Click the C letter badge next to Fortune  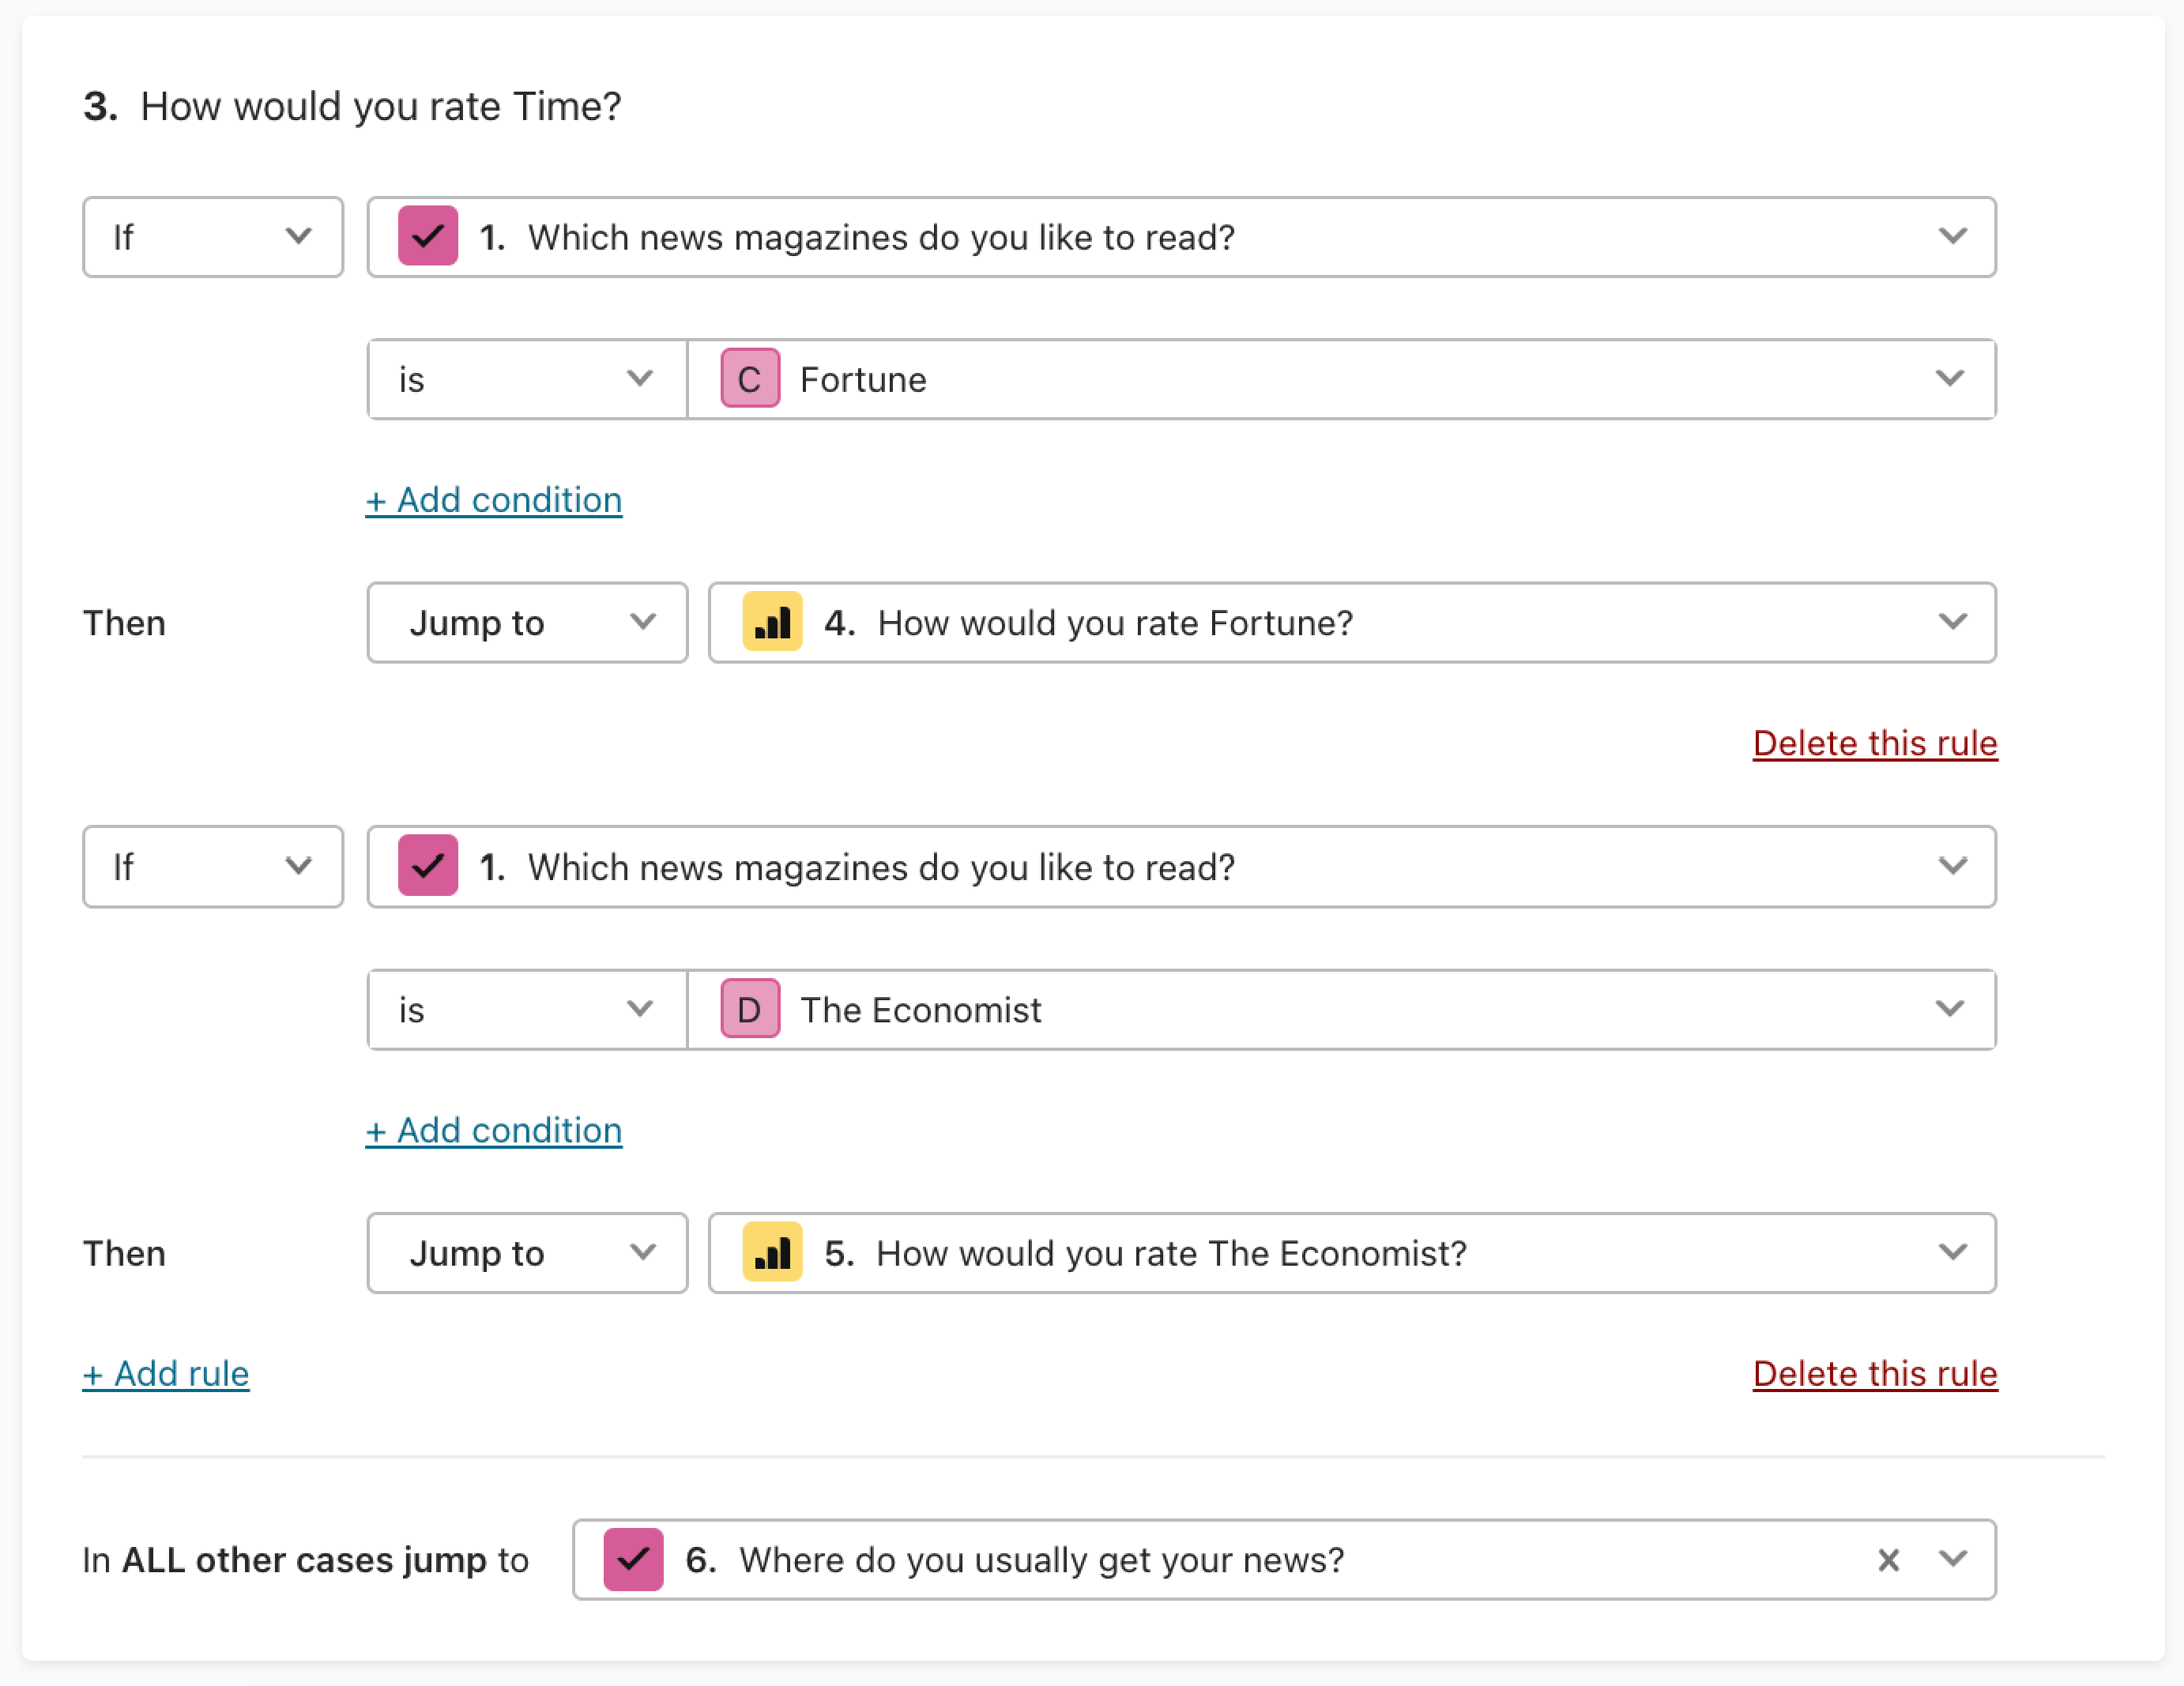pos(750,379)
